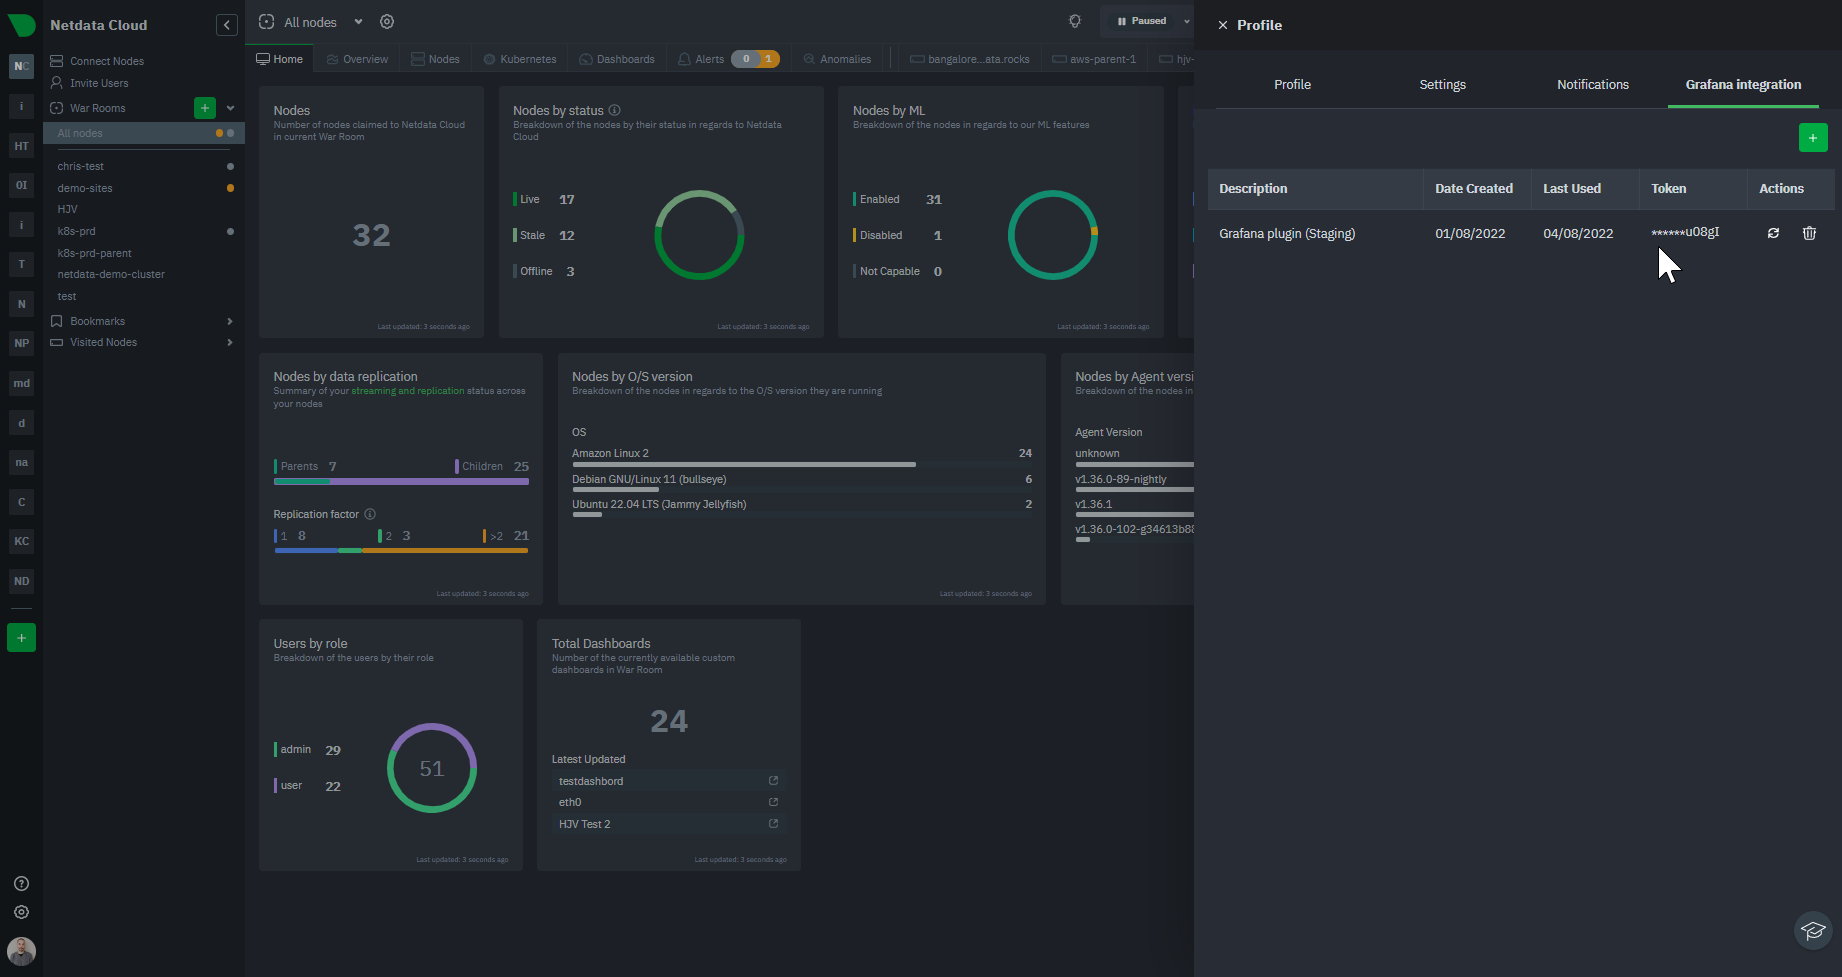The width and height of the screenshot is (1842, 977).
Task: Click the lightbulb hint icon
Action: coord(1075,21)
